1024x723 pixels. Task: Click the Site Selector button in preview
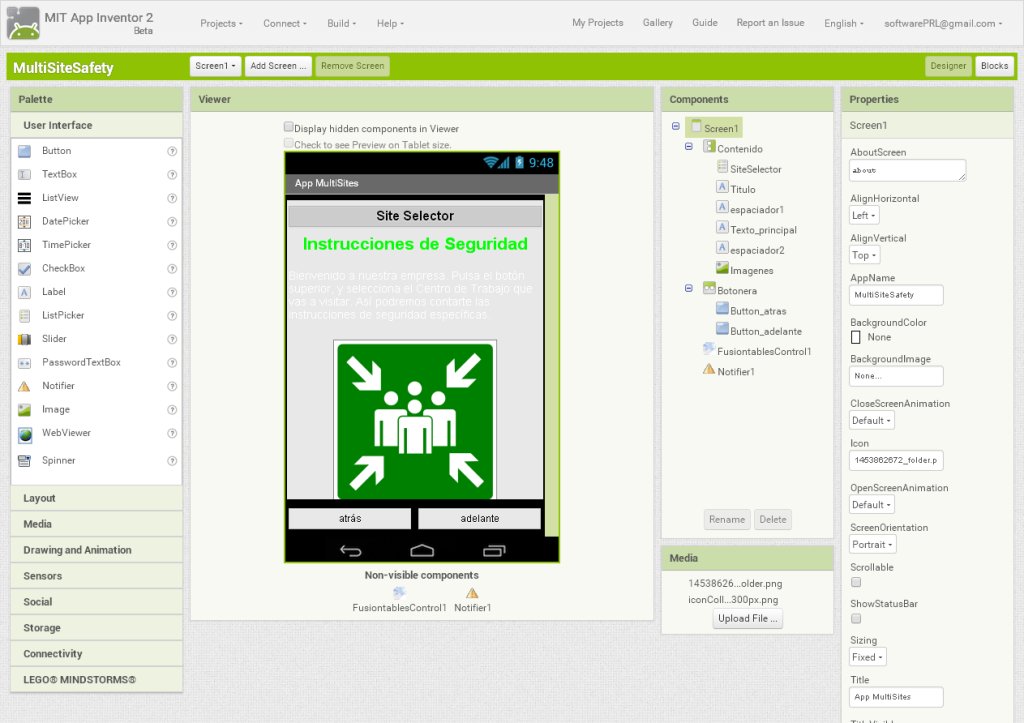pyautogui.click(x=415, y=216)
